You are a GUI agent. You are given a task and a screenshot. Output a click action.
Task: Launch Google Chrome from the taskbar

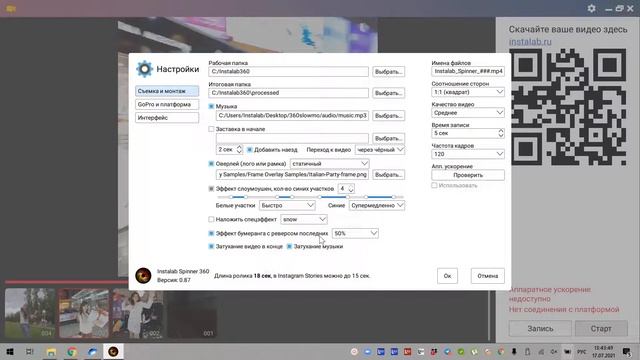72,351
